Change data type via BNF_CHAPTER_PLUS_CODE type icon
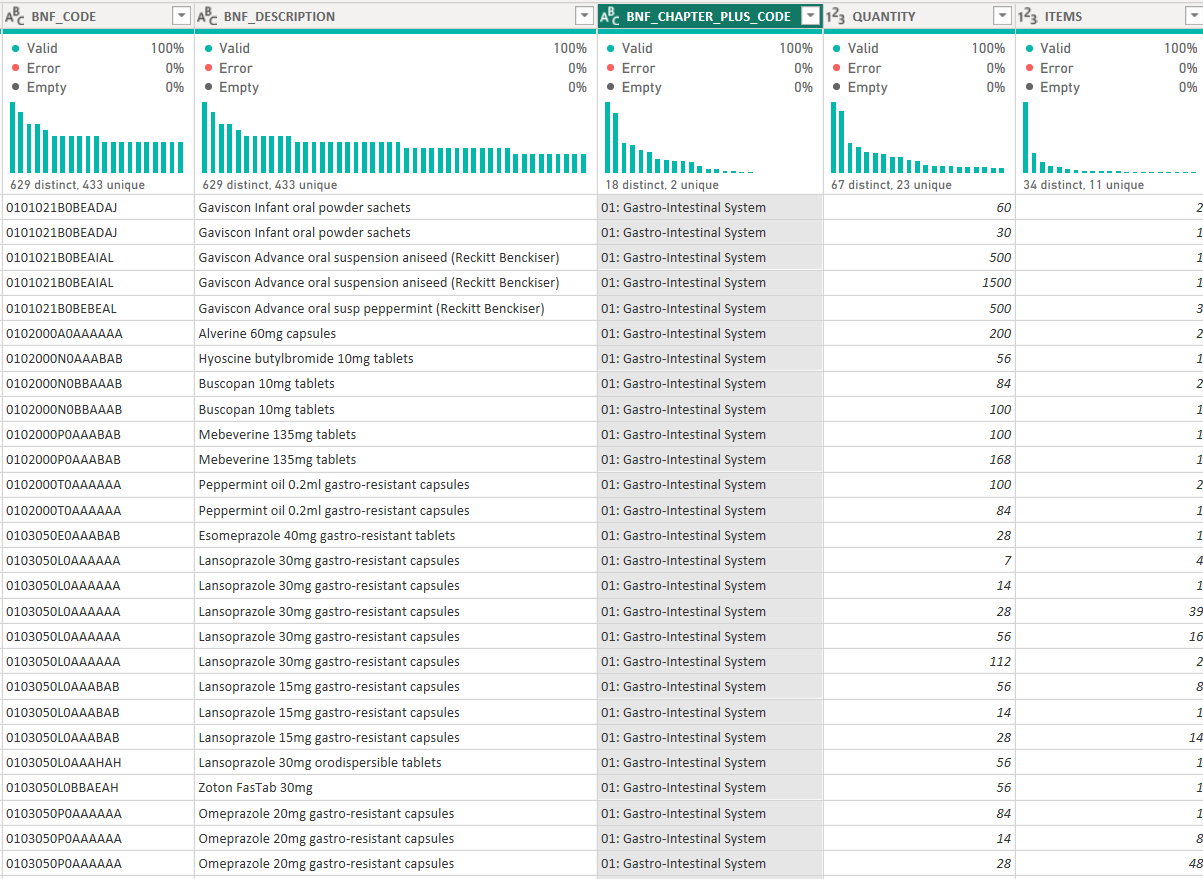 (610, 16)
